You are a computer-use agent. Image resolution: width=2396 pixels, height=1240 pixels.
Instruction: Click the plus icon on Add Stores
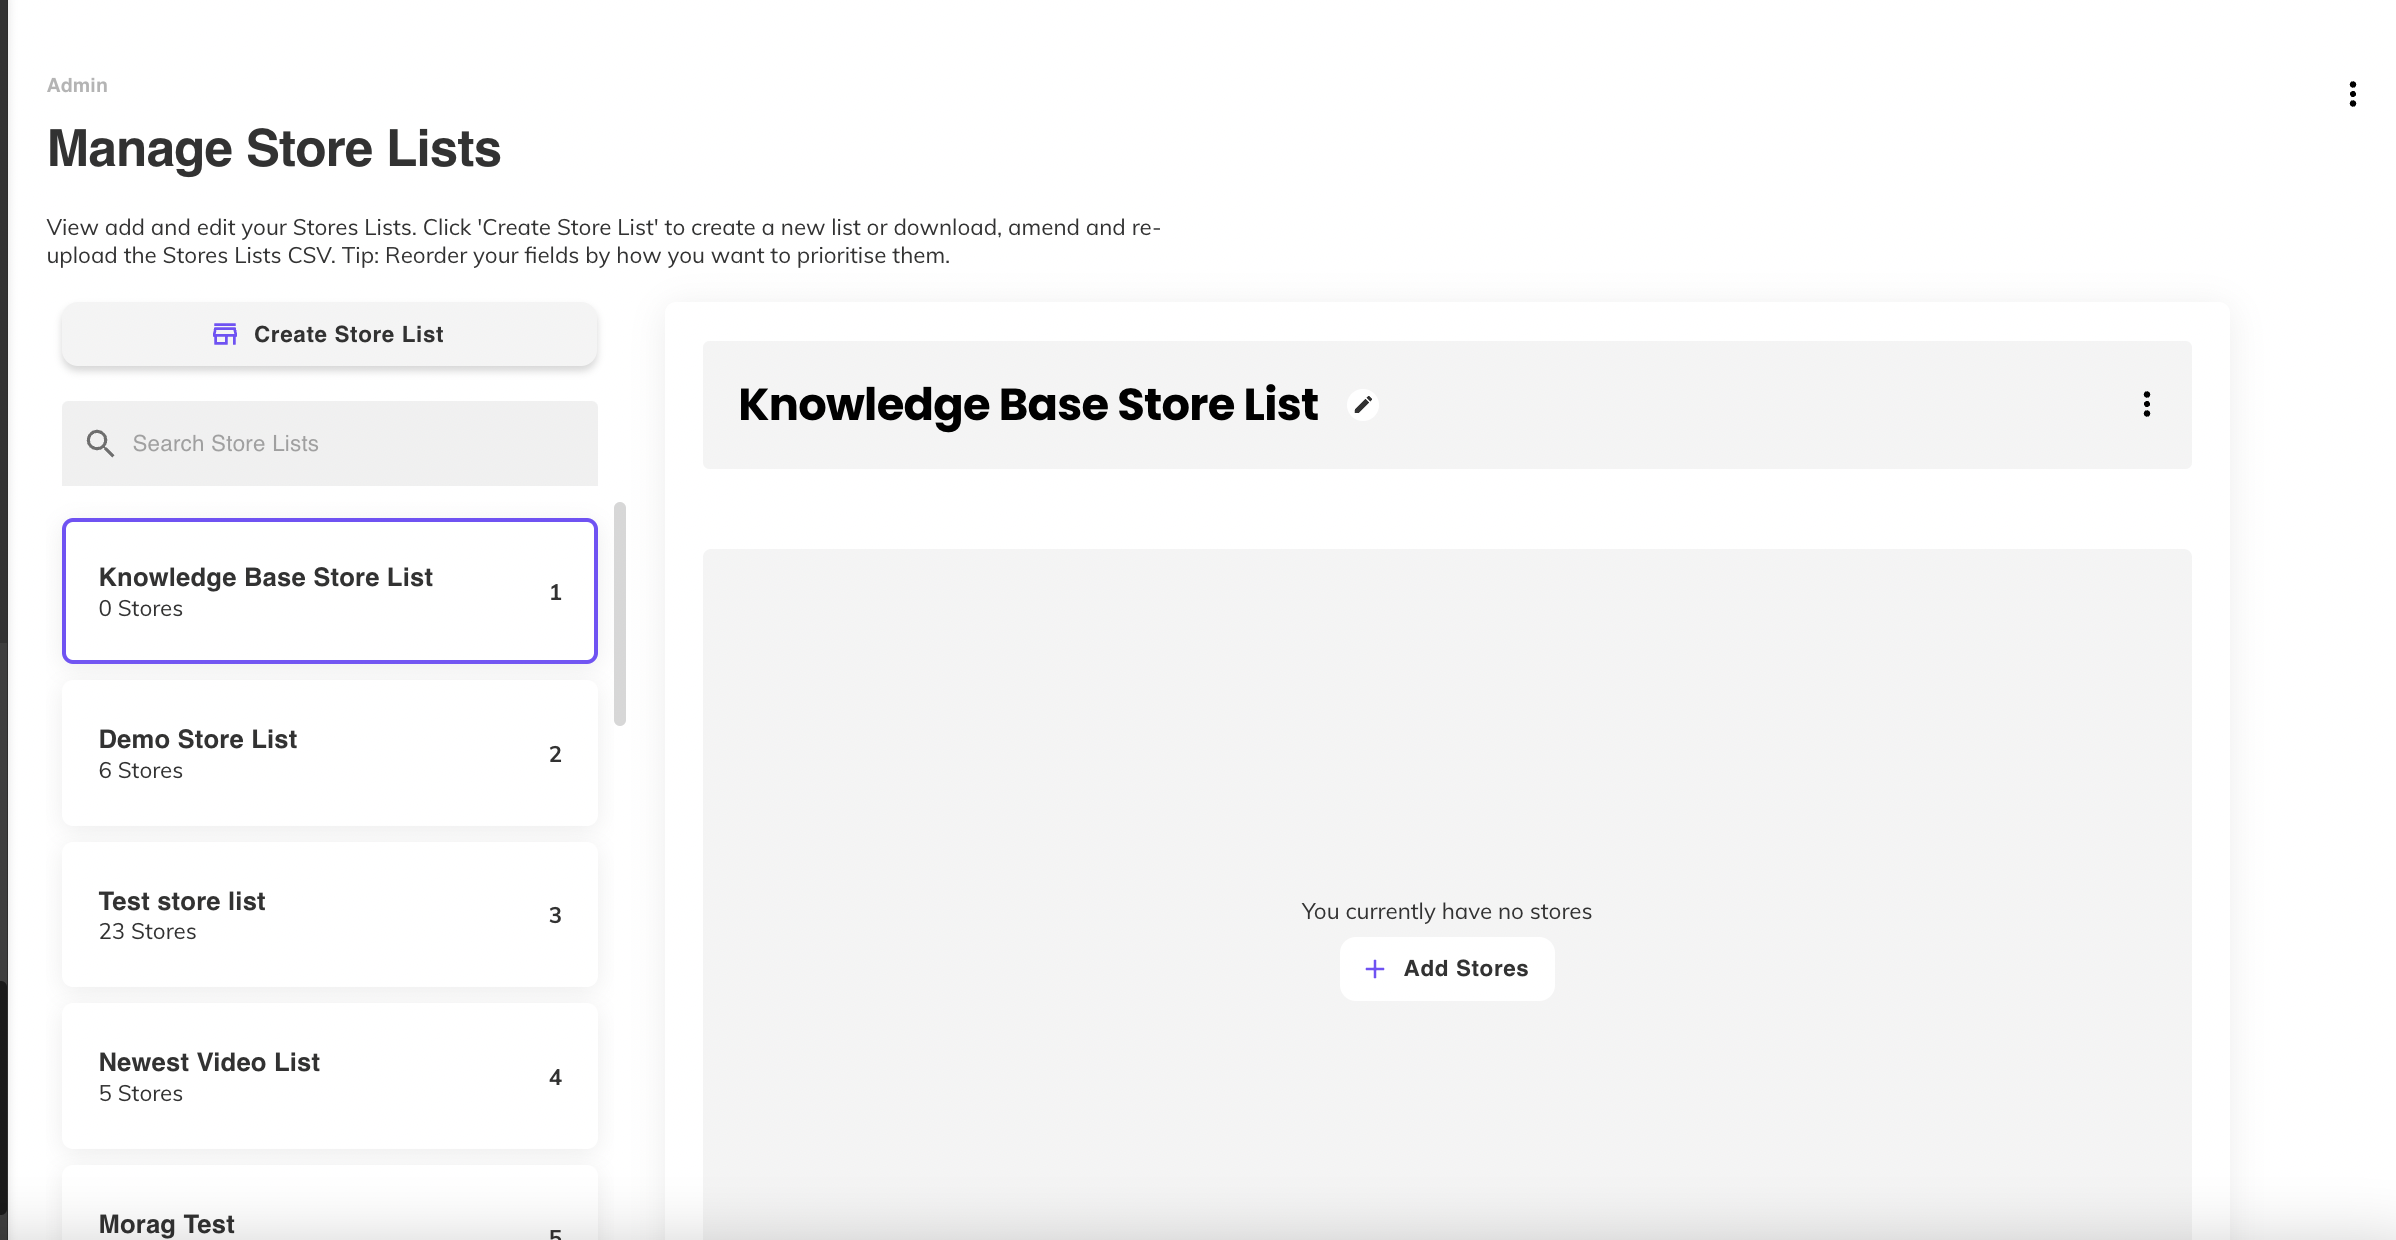tap(1375, 969)
